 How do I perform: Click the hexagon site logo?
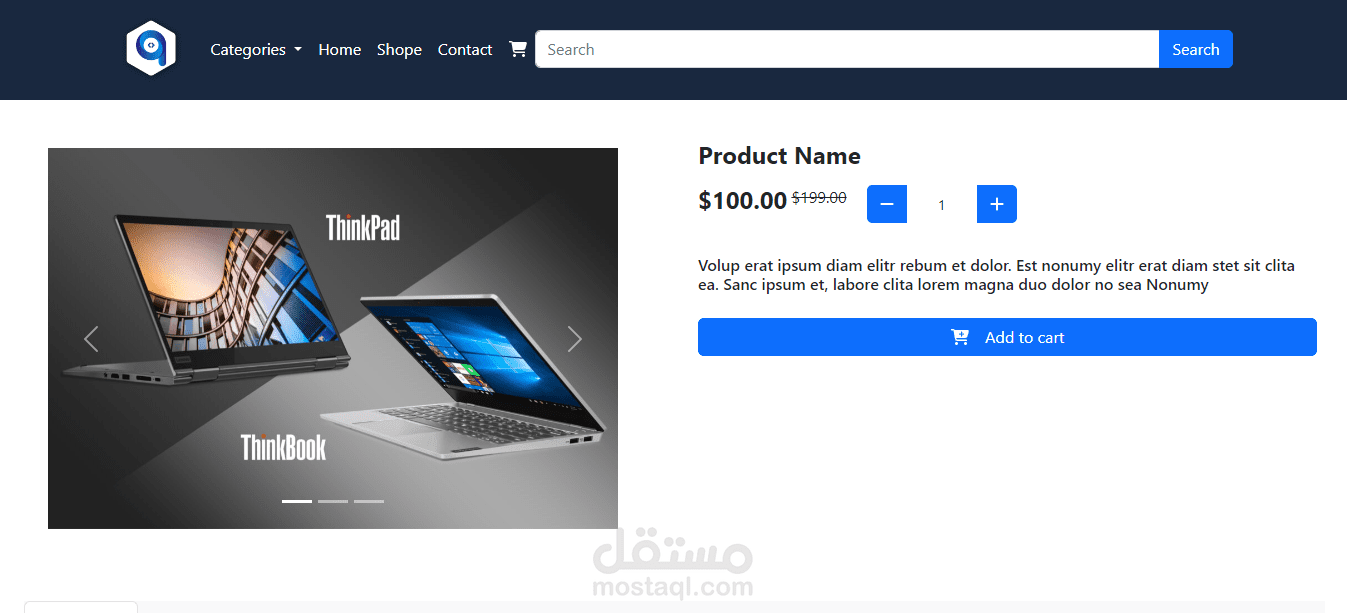click(x=151, y=48)
